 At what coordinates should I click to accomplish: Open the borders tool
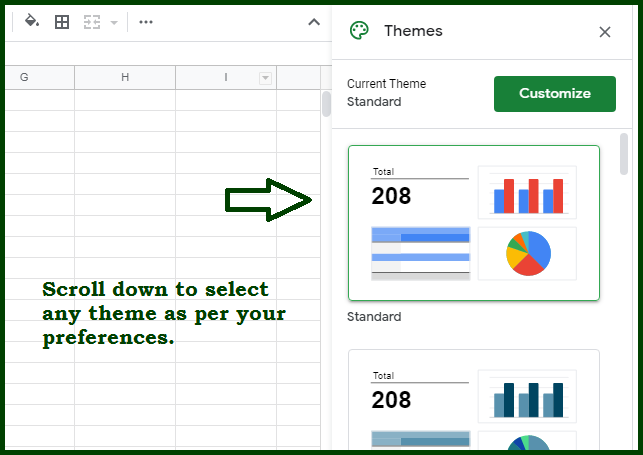tap(62, 22)
